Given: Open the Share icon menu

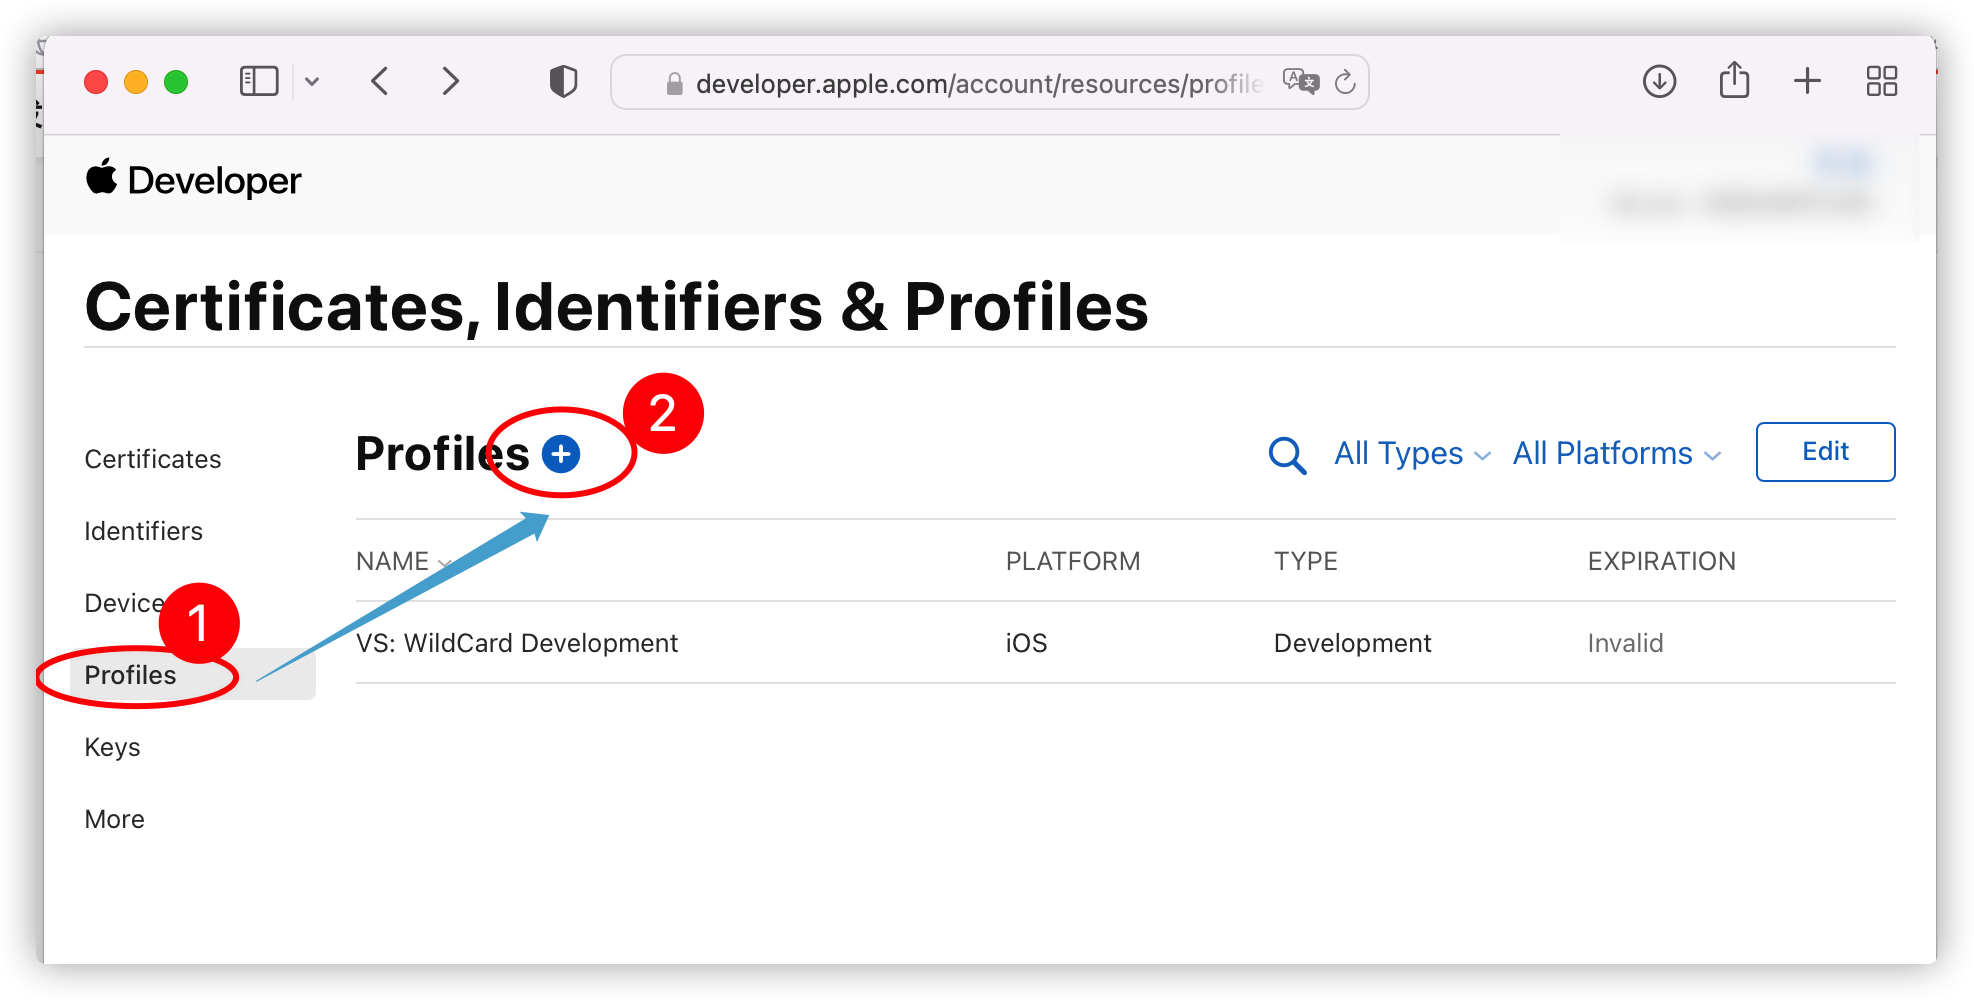Looking at the screenshot, I should tap(1735, 80).
